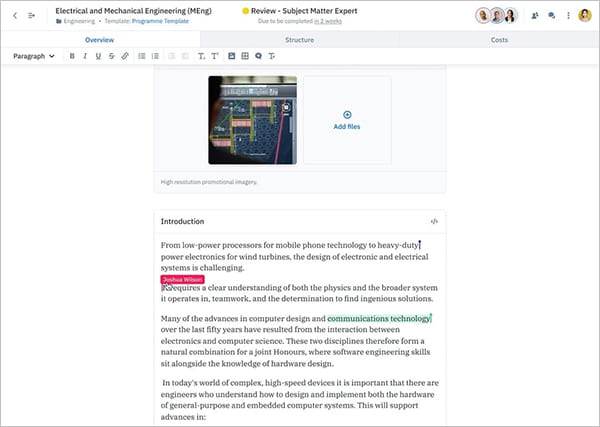Toggle source code view for the Introduction section

[x=434, y=222]
